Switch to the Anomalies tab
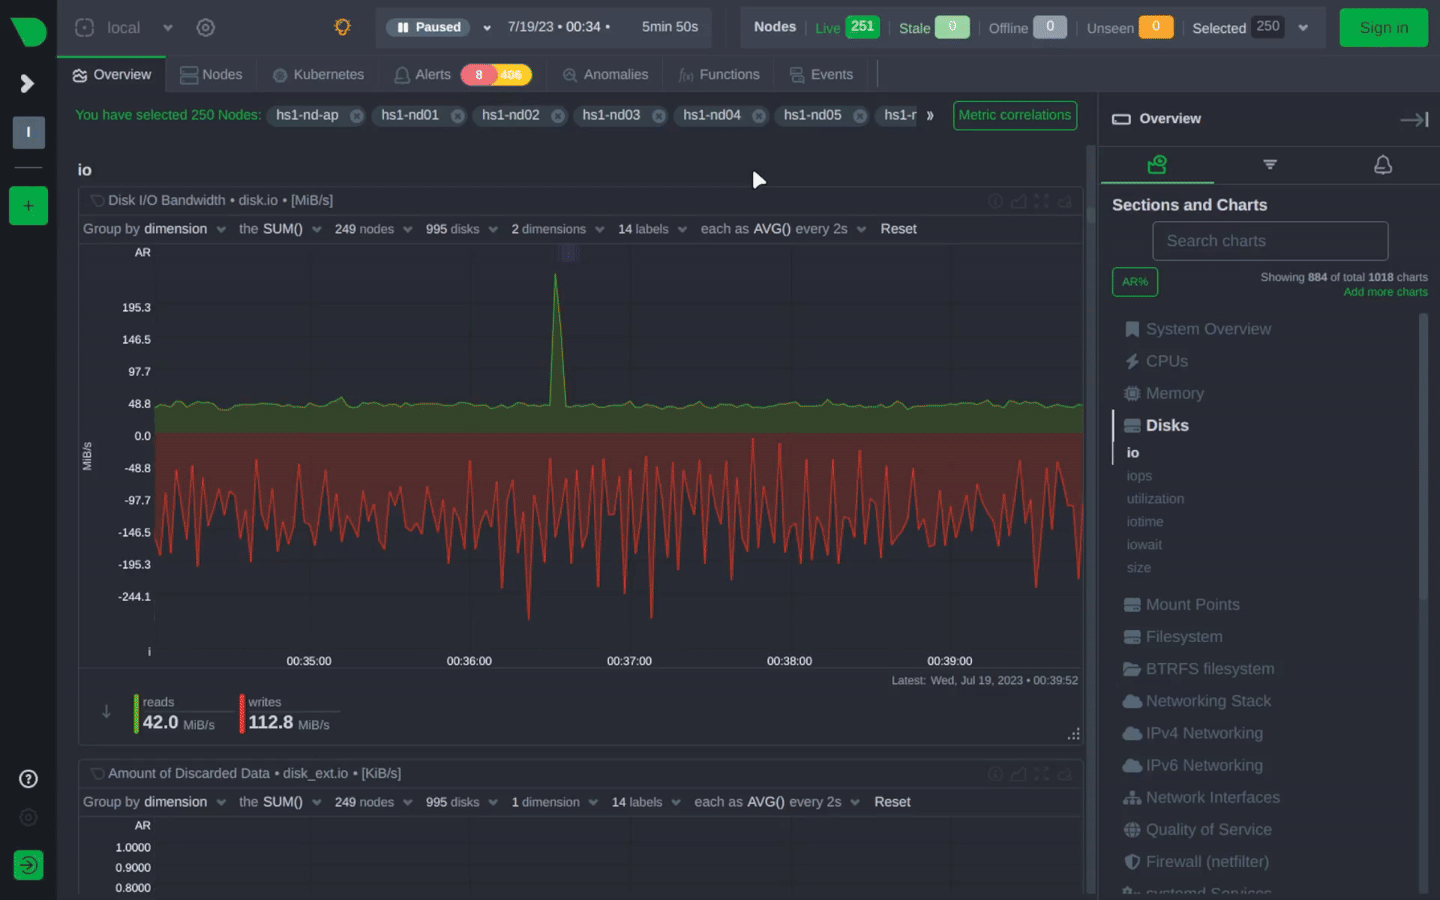This screenshot has height=900, width=1440. (x=604, y=74)
